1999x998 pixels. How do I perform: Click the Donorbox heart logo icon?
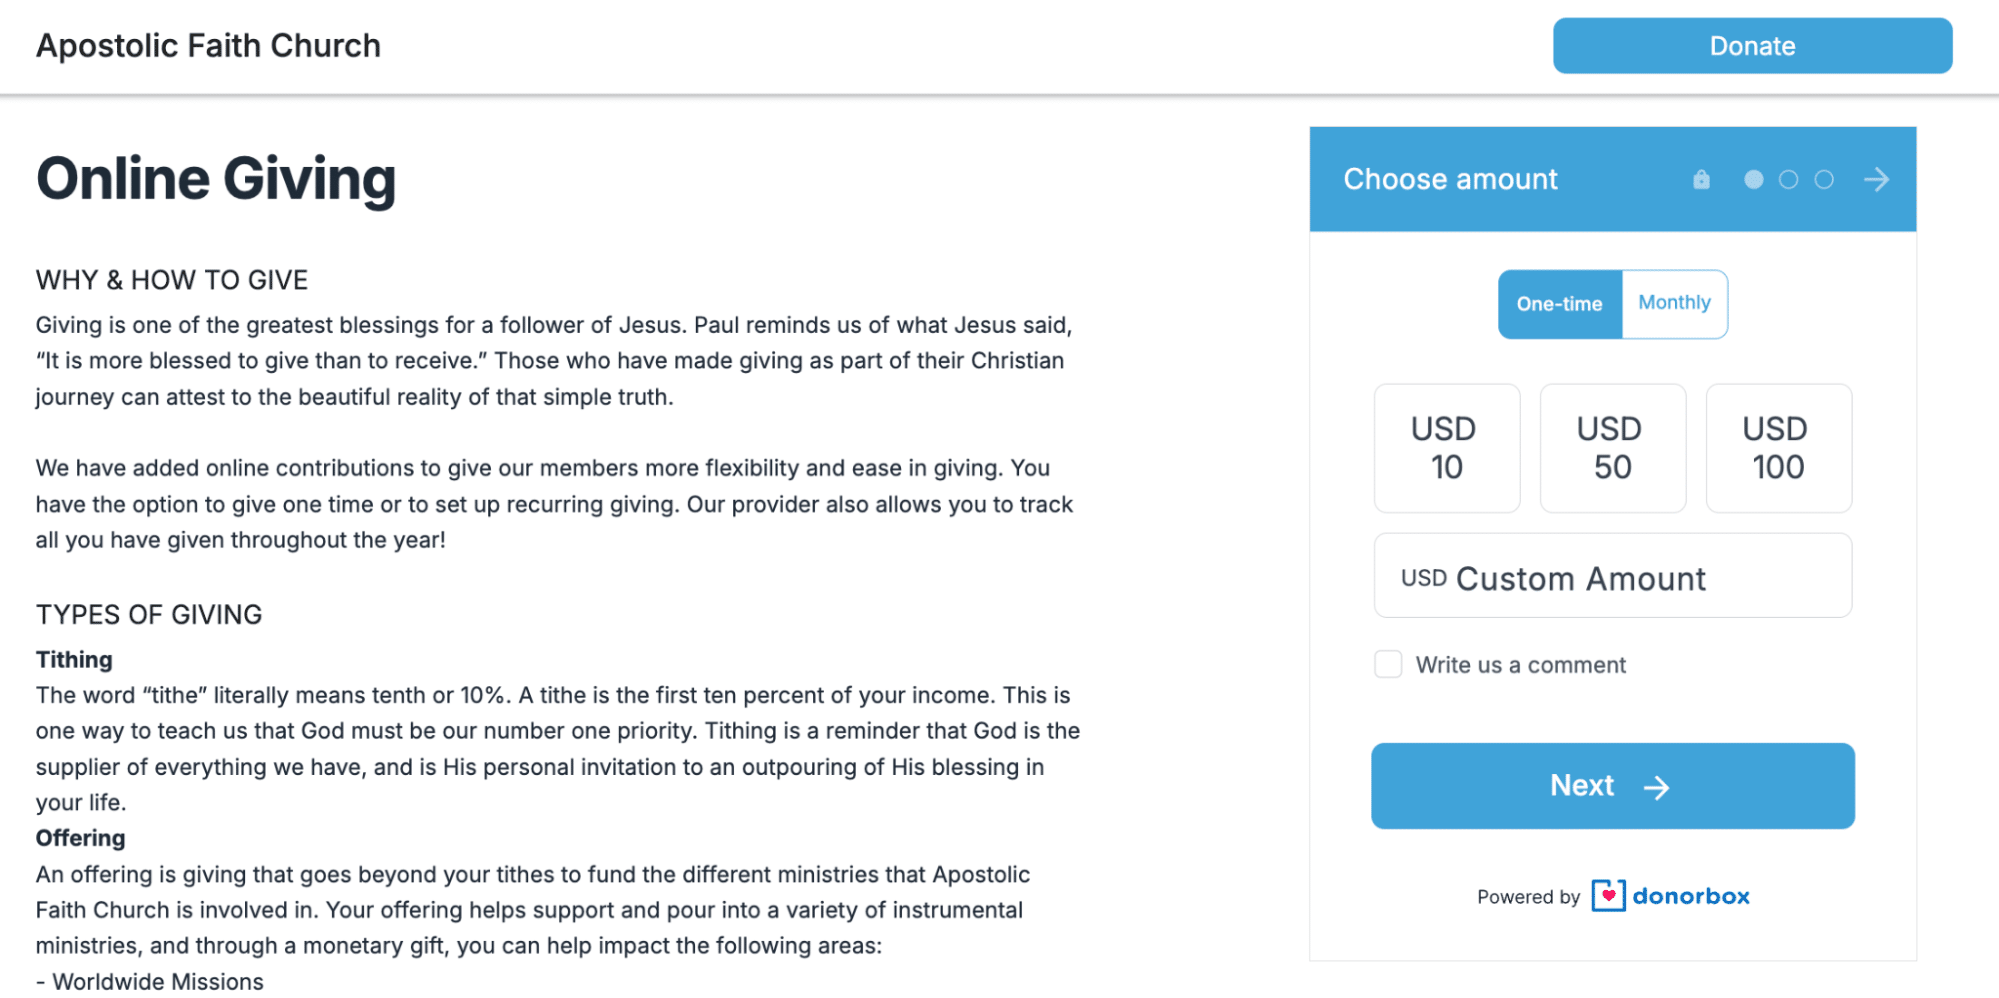pyautogui.click(x=1608, y=896)
